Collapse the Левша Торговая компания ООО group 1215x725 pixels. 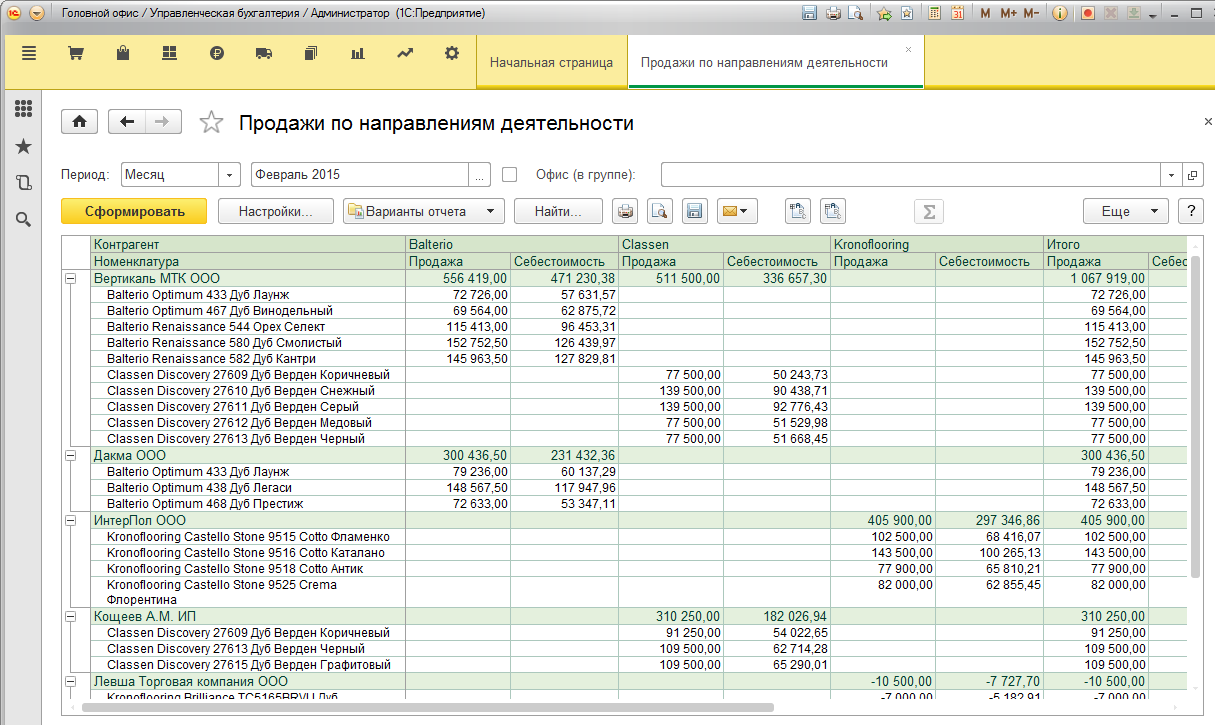point(71,681)
